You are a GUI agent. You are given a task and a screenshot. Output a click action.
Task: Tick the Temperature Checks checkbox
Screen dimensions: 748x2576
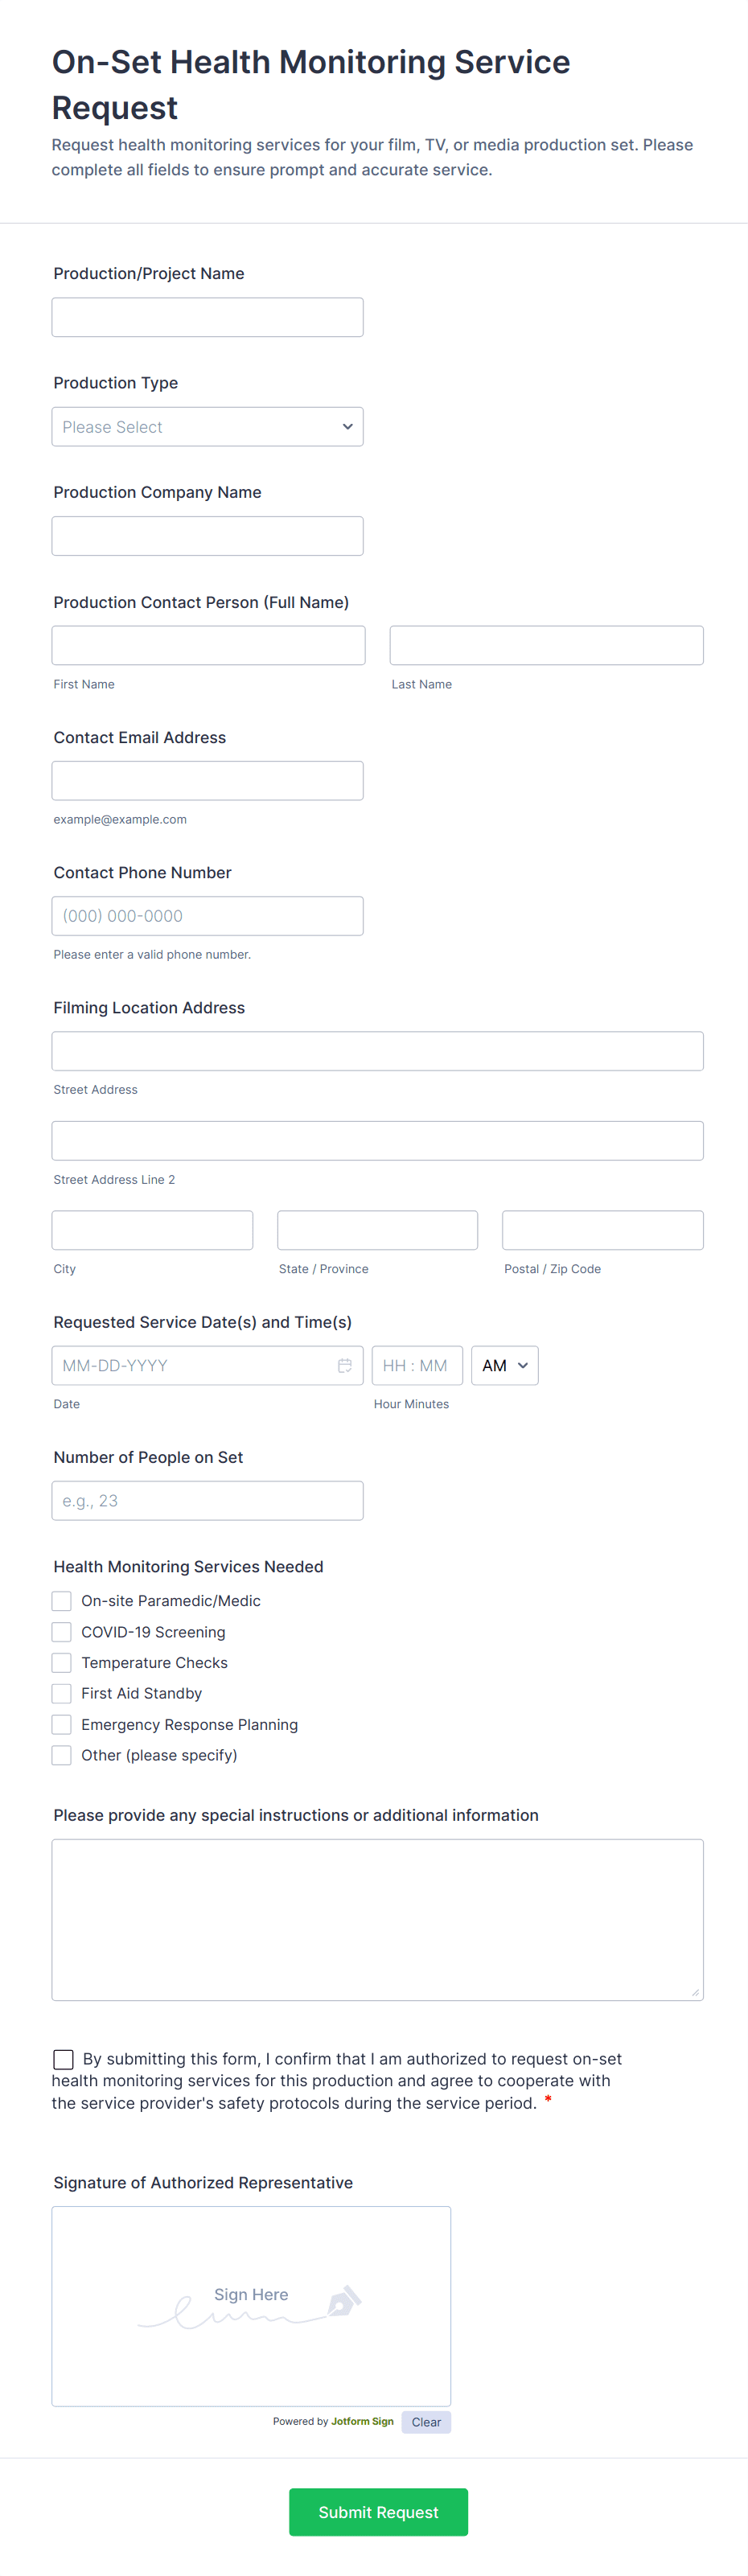(x=62, y=1663)
